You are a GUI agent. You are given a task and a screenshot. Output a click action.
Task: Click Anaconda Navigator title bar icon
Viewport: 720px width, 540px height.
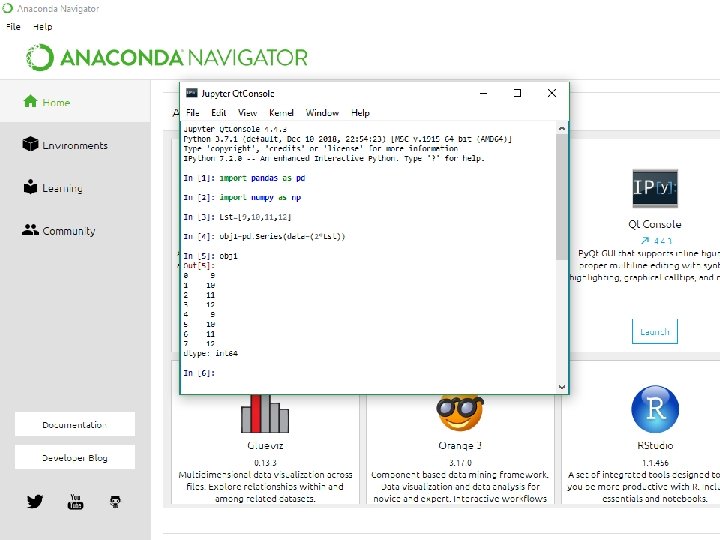8,8
